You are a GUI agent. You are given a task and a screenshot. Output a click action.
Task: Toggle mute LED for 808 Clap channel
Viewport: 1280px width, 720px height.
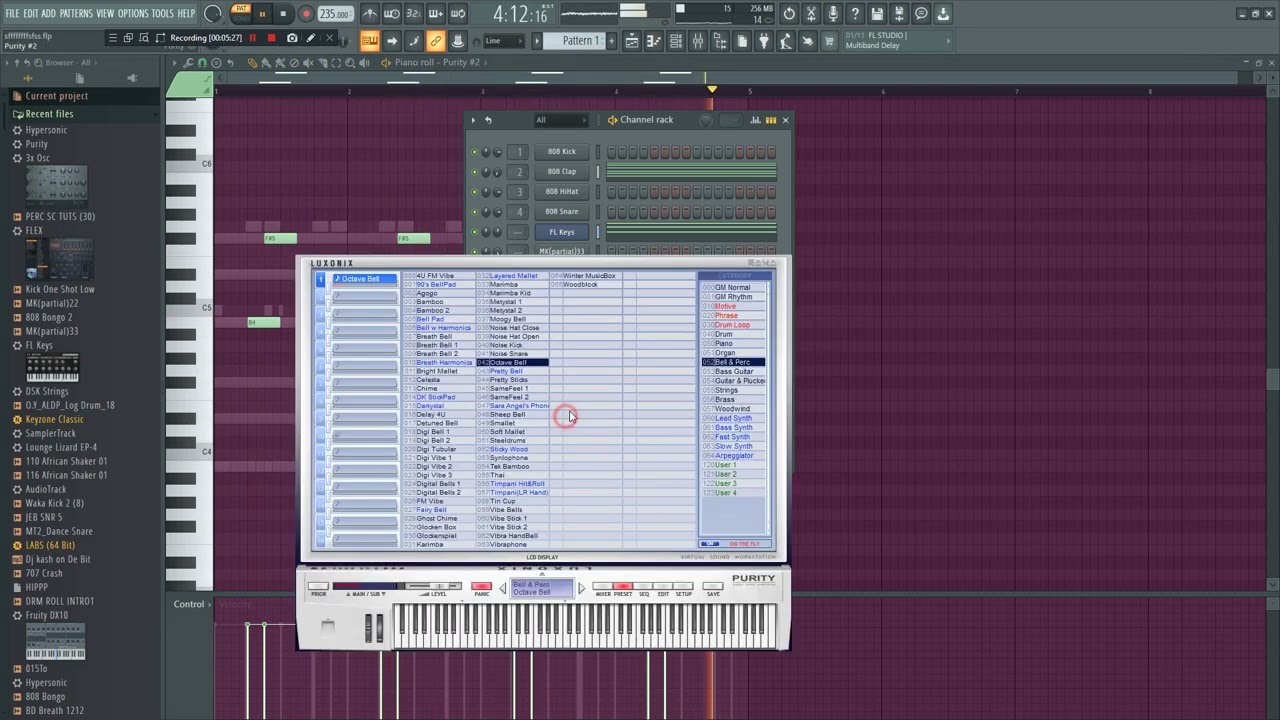[474, 172]
